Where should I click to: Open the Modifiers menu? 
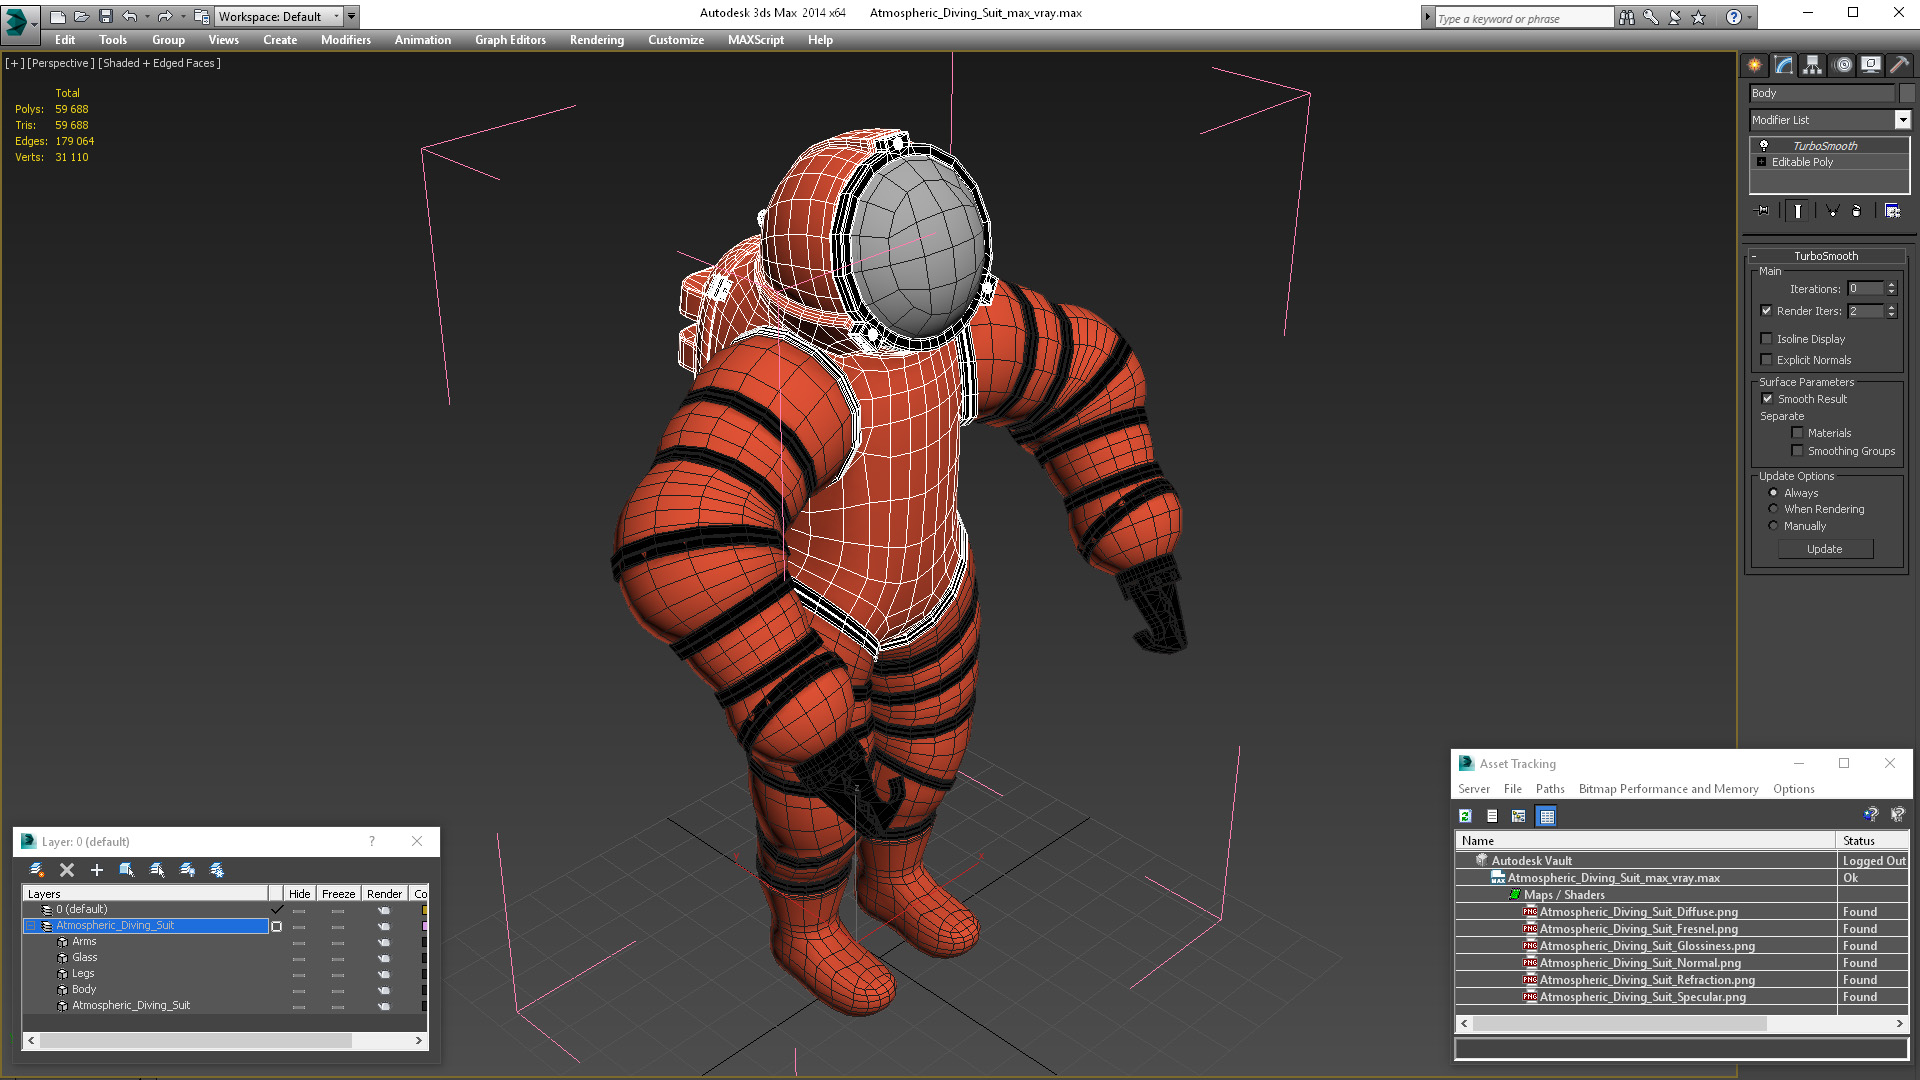point(346,40)
